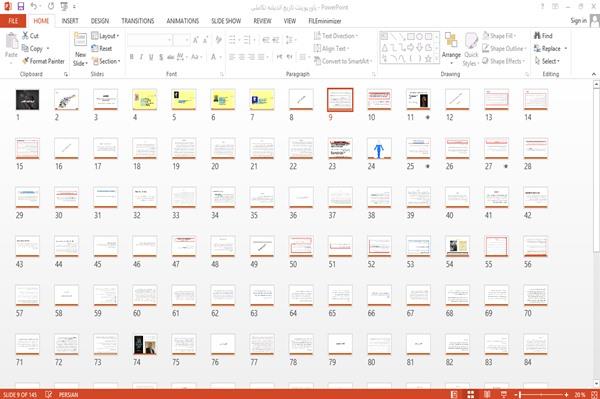Open the Layout dropdown

click(x=105, y=36)
